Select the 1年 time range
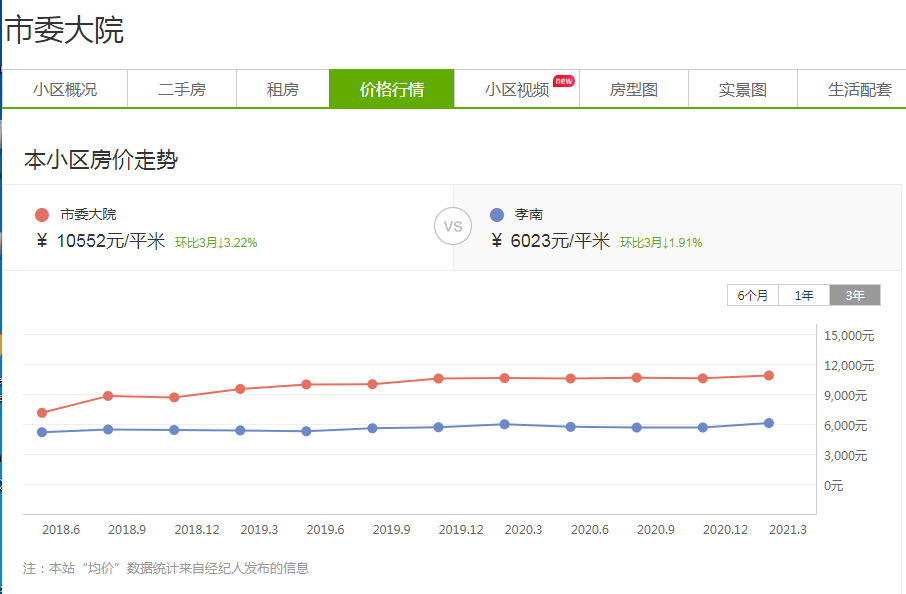 click(804, 295)
